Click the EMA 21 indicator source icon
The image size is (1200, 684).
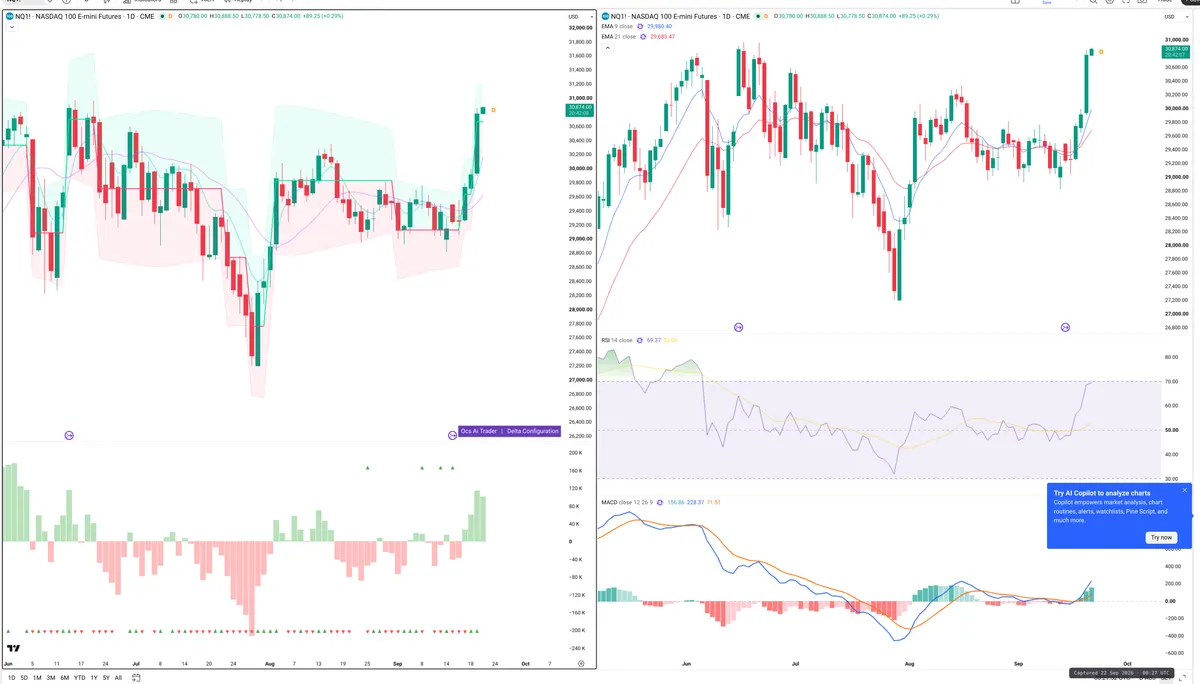(643, 37)
